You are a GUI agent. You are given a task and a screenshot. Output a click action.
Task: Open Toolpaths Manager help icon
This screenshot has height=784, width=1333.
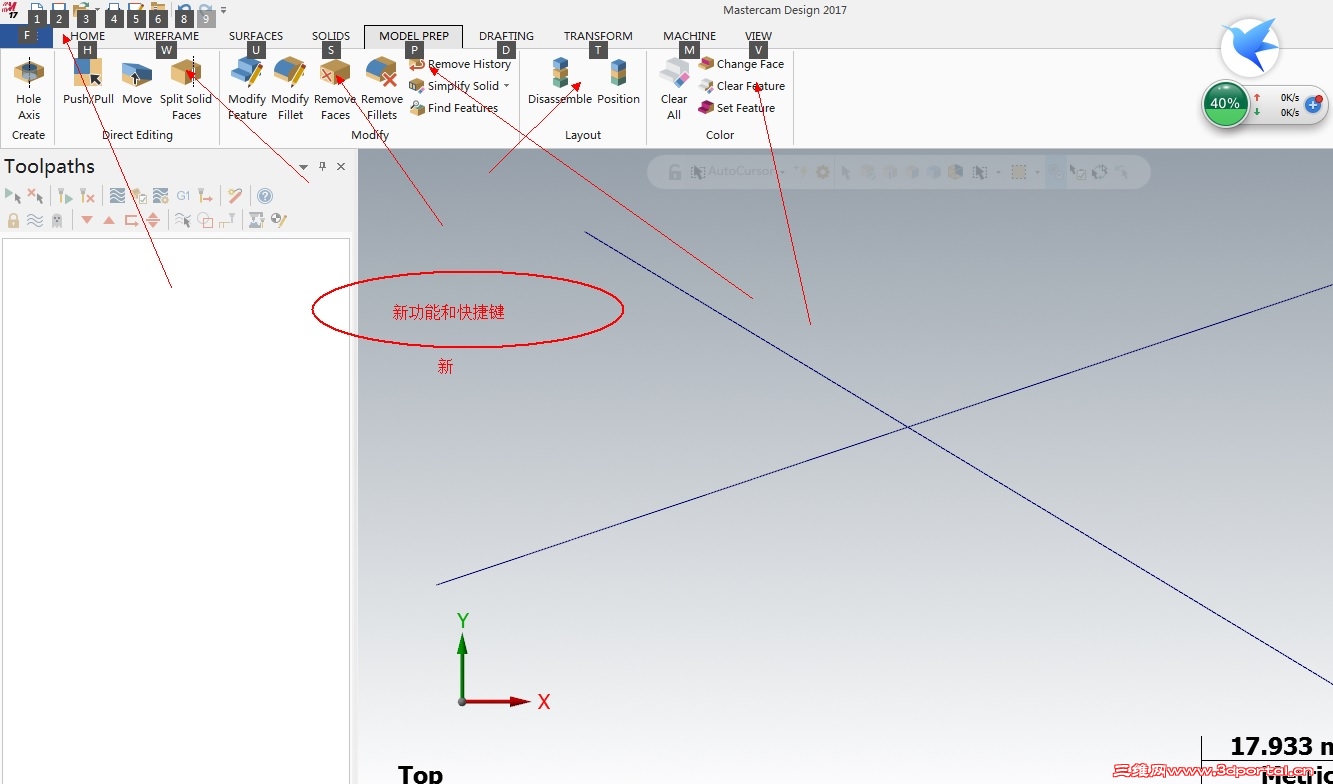pos(265,196)
